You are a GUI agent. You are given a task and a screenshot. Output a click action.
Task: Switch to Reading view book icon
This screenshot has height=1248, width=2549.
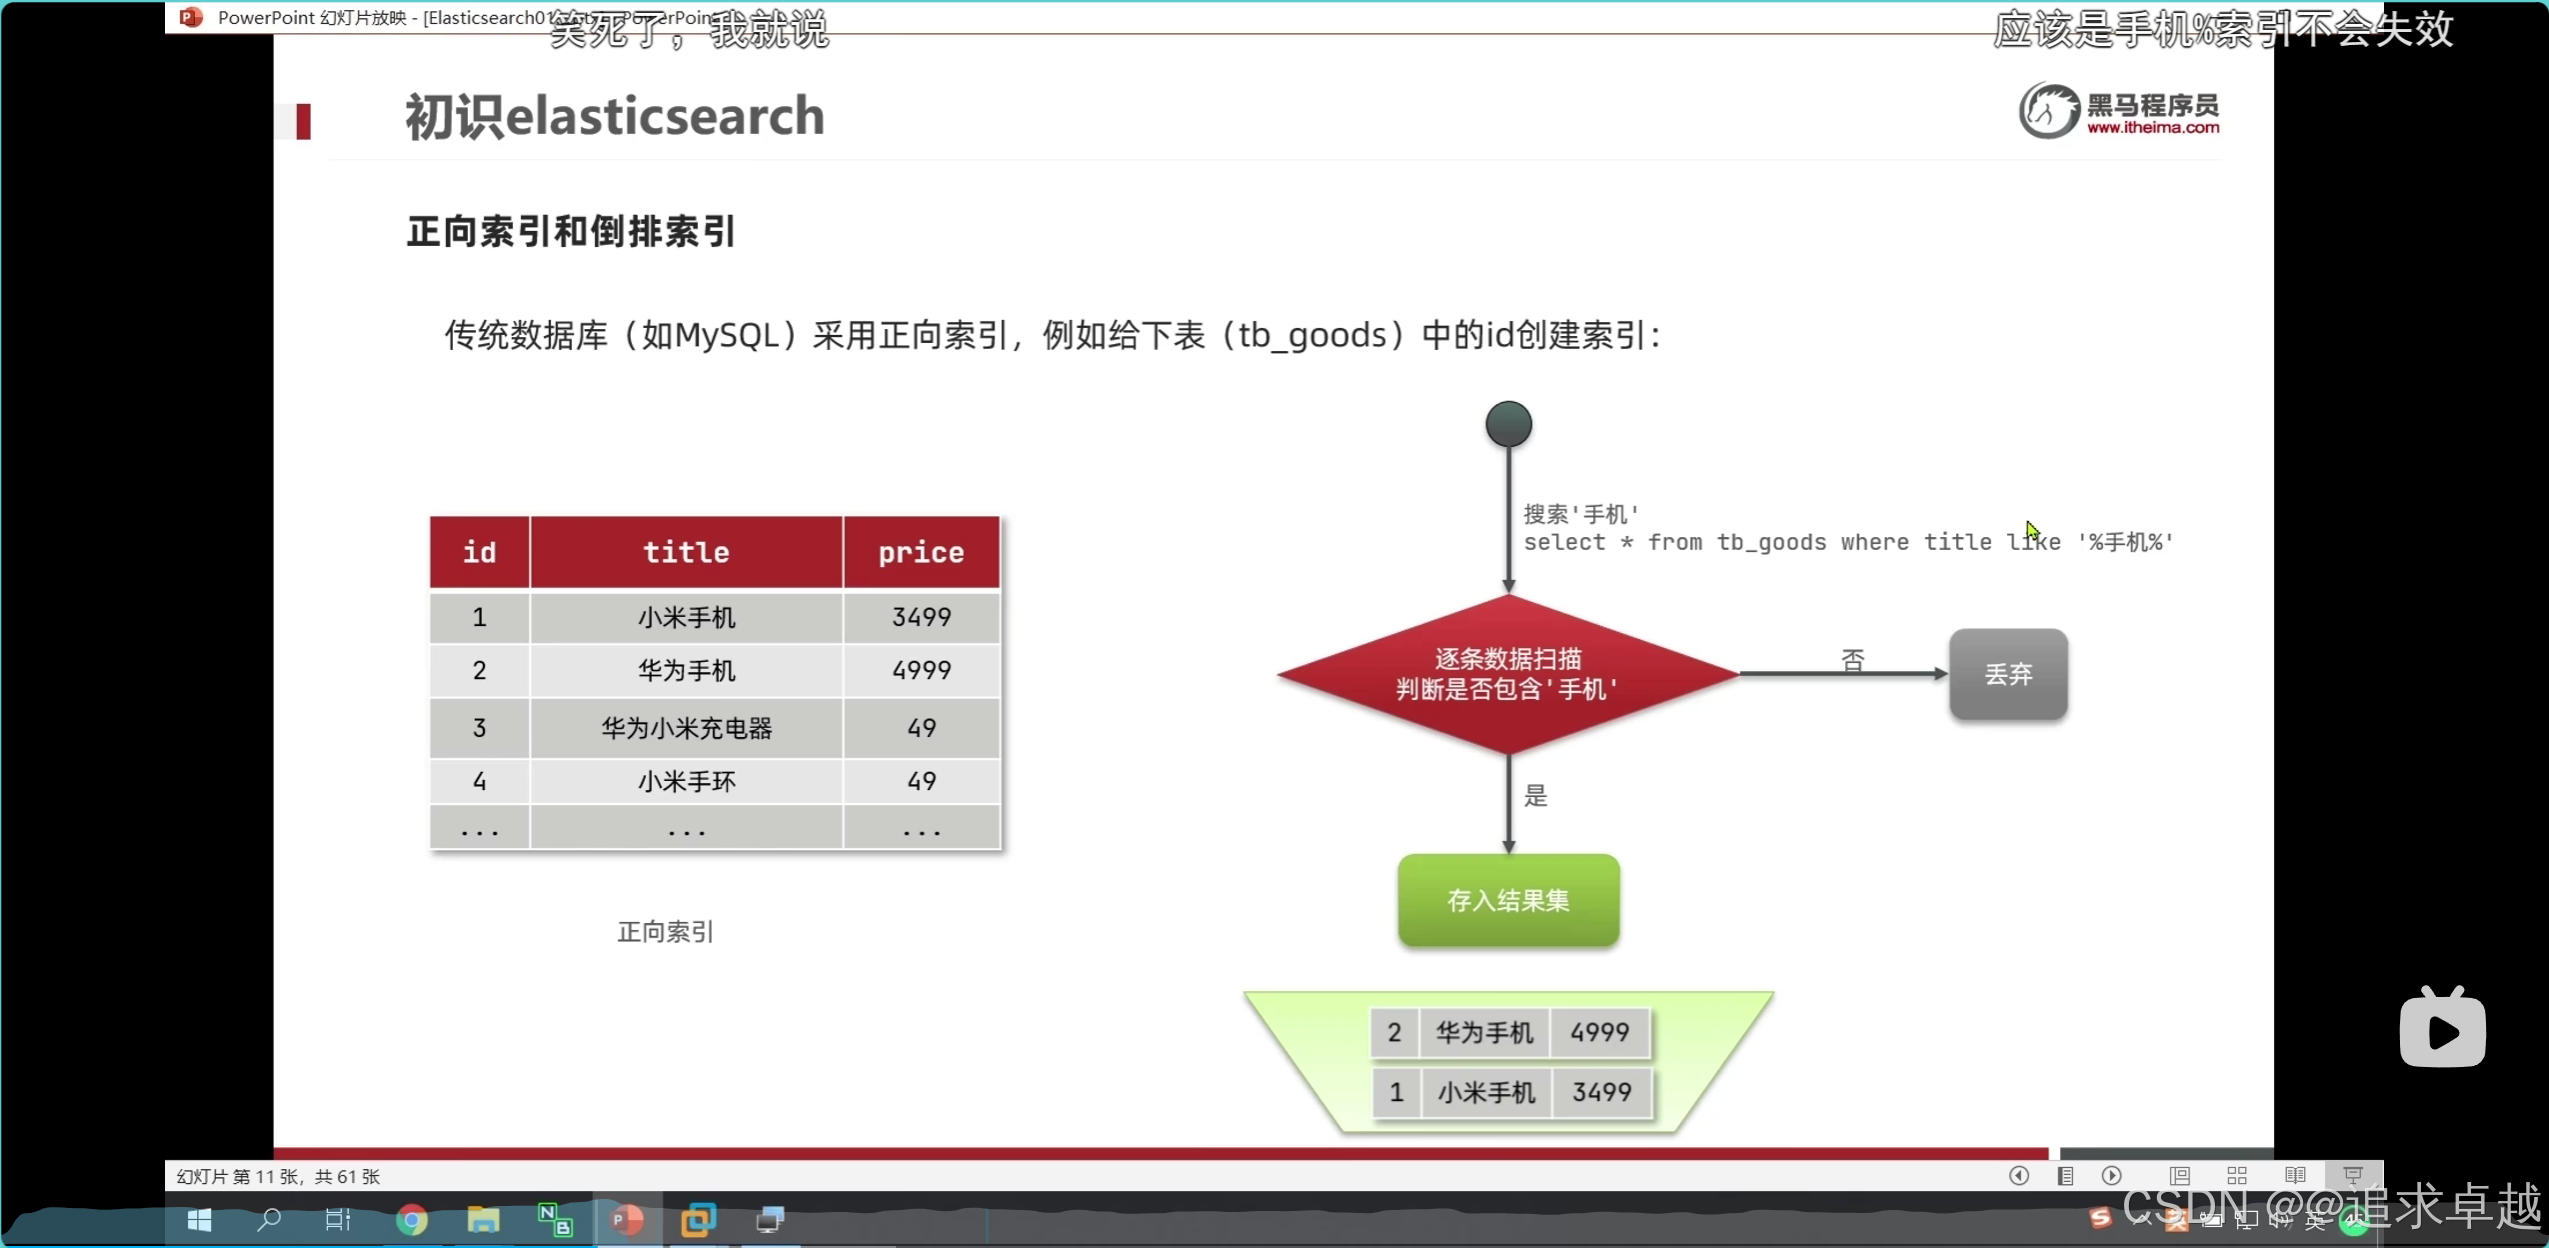coord(2295,1176)
